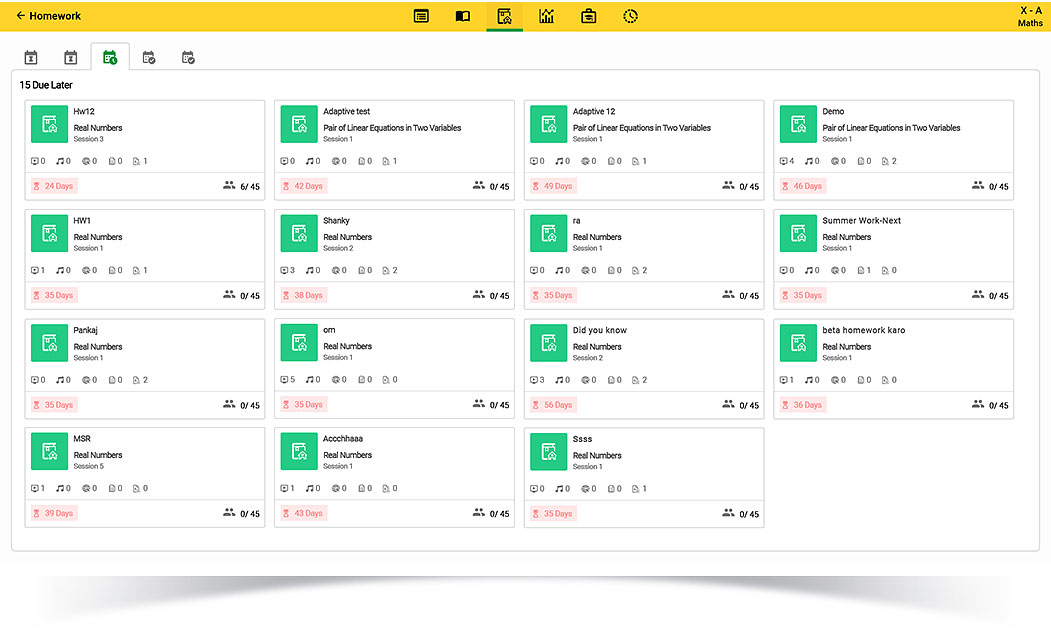This screenshot has width=1051, height=628.
Task: Select the green Due Later calendar tab
Action: click(110, 58)
